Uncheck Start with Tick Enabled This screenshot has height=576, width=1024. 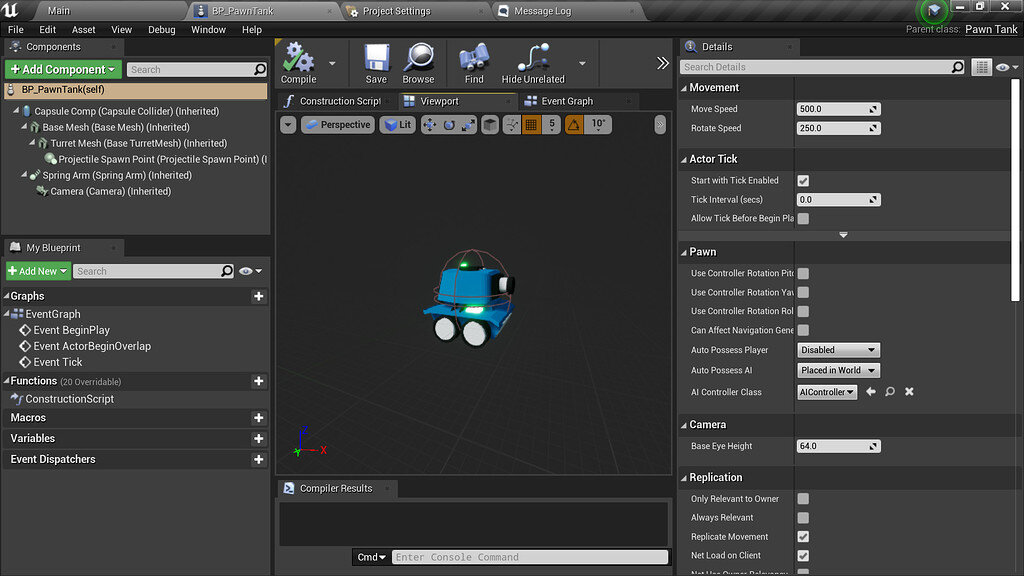tap(803, 180)
